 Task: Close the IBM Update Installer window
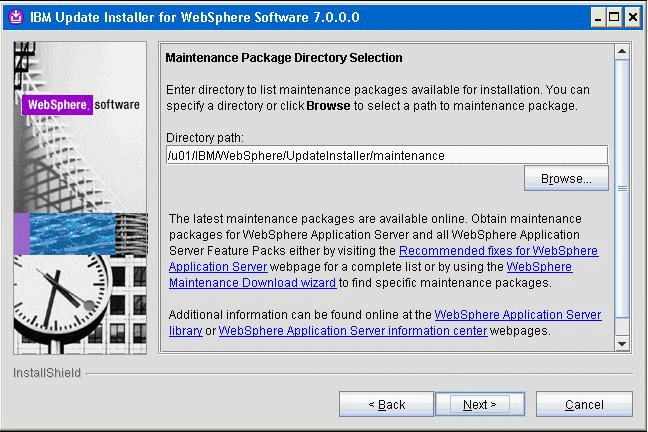coord(632,17)
